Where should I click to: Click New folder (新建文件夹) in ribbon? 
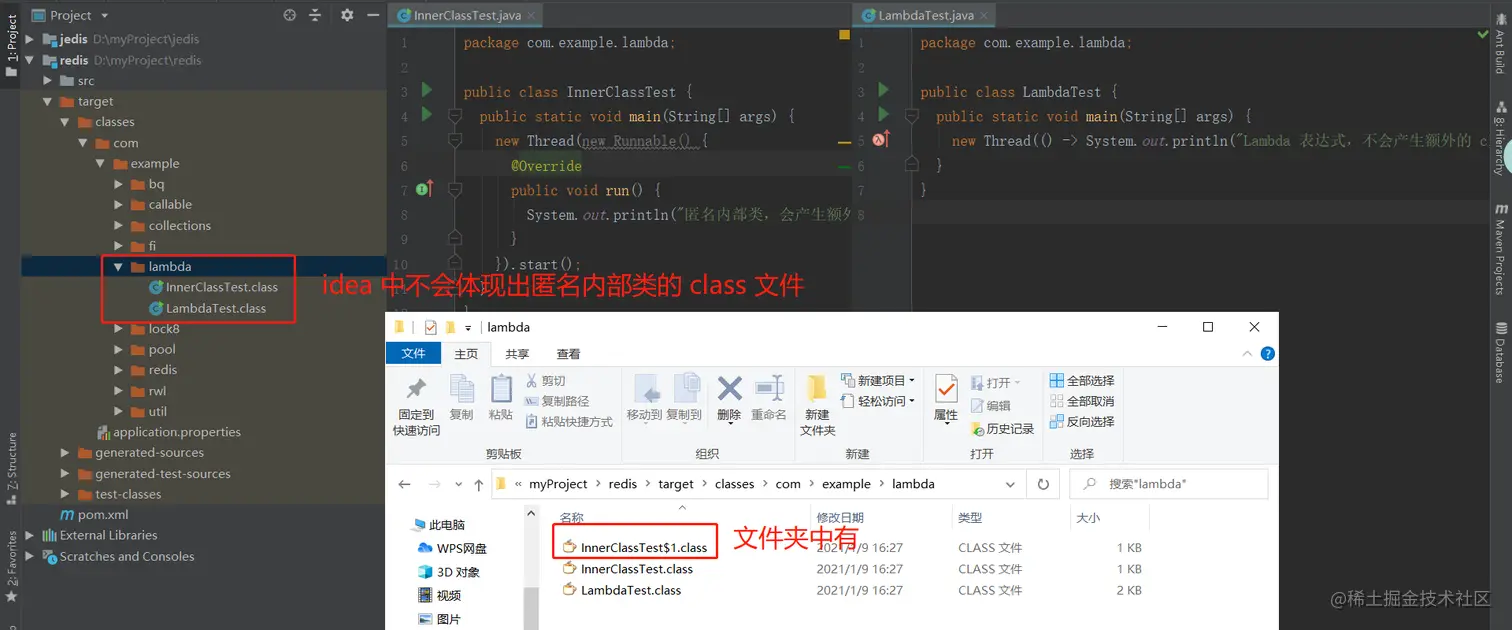817,405
